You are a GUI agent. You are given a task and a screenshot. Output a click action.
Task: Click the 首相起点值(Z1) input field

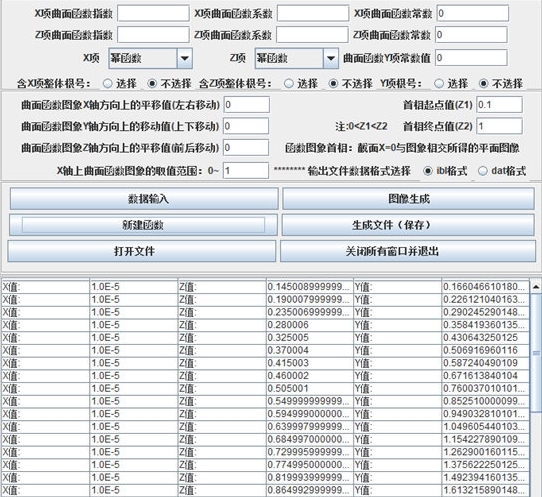(499, 105)
